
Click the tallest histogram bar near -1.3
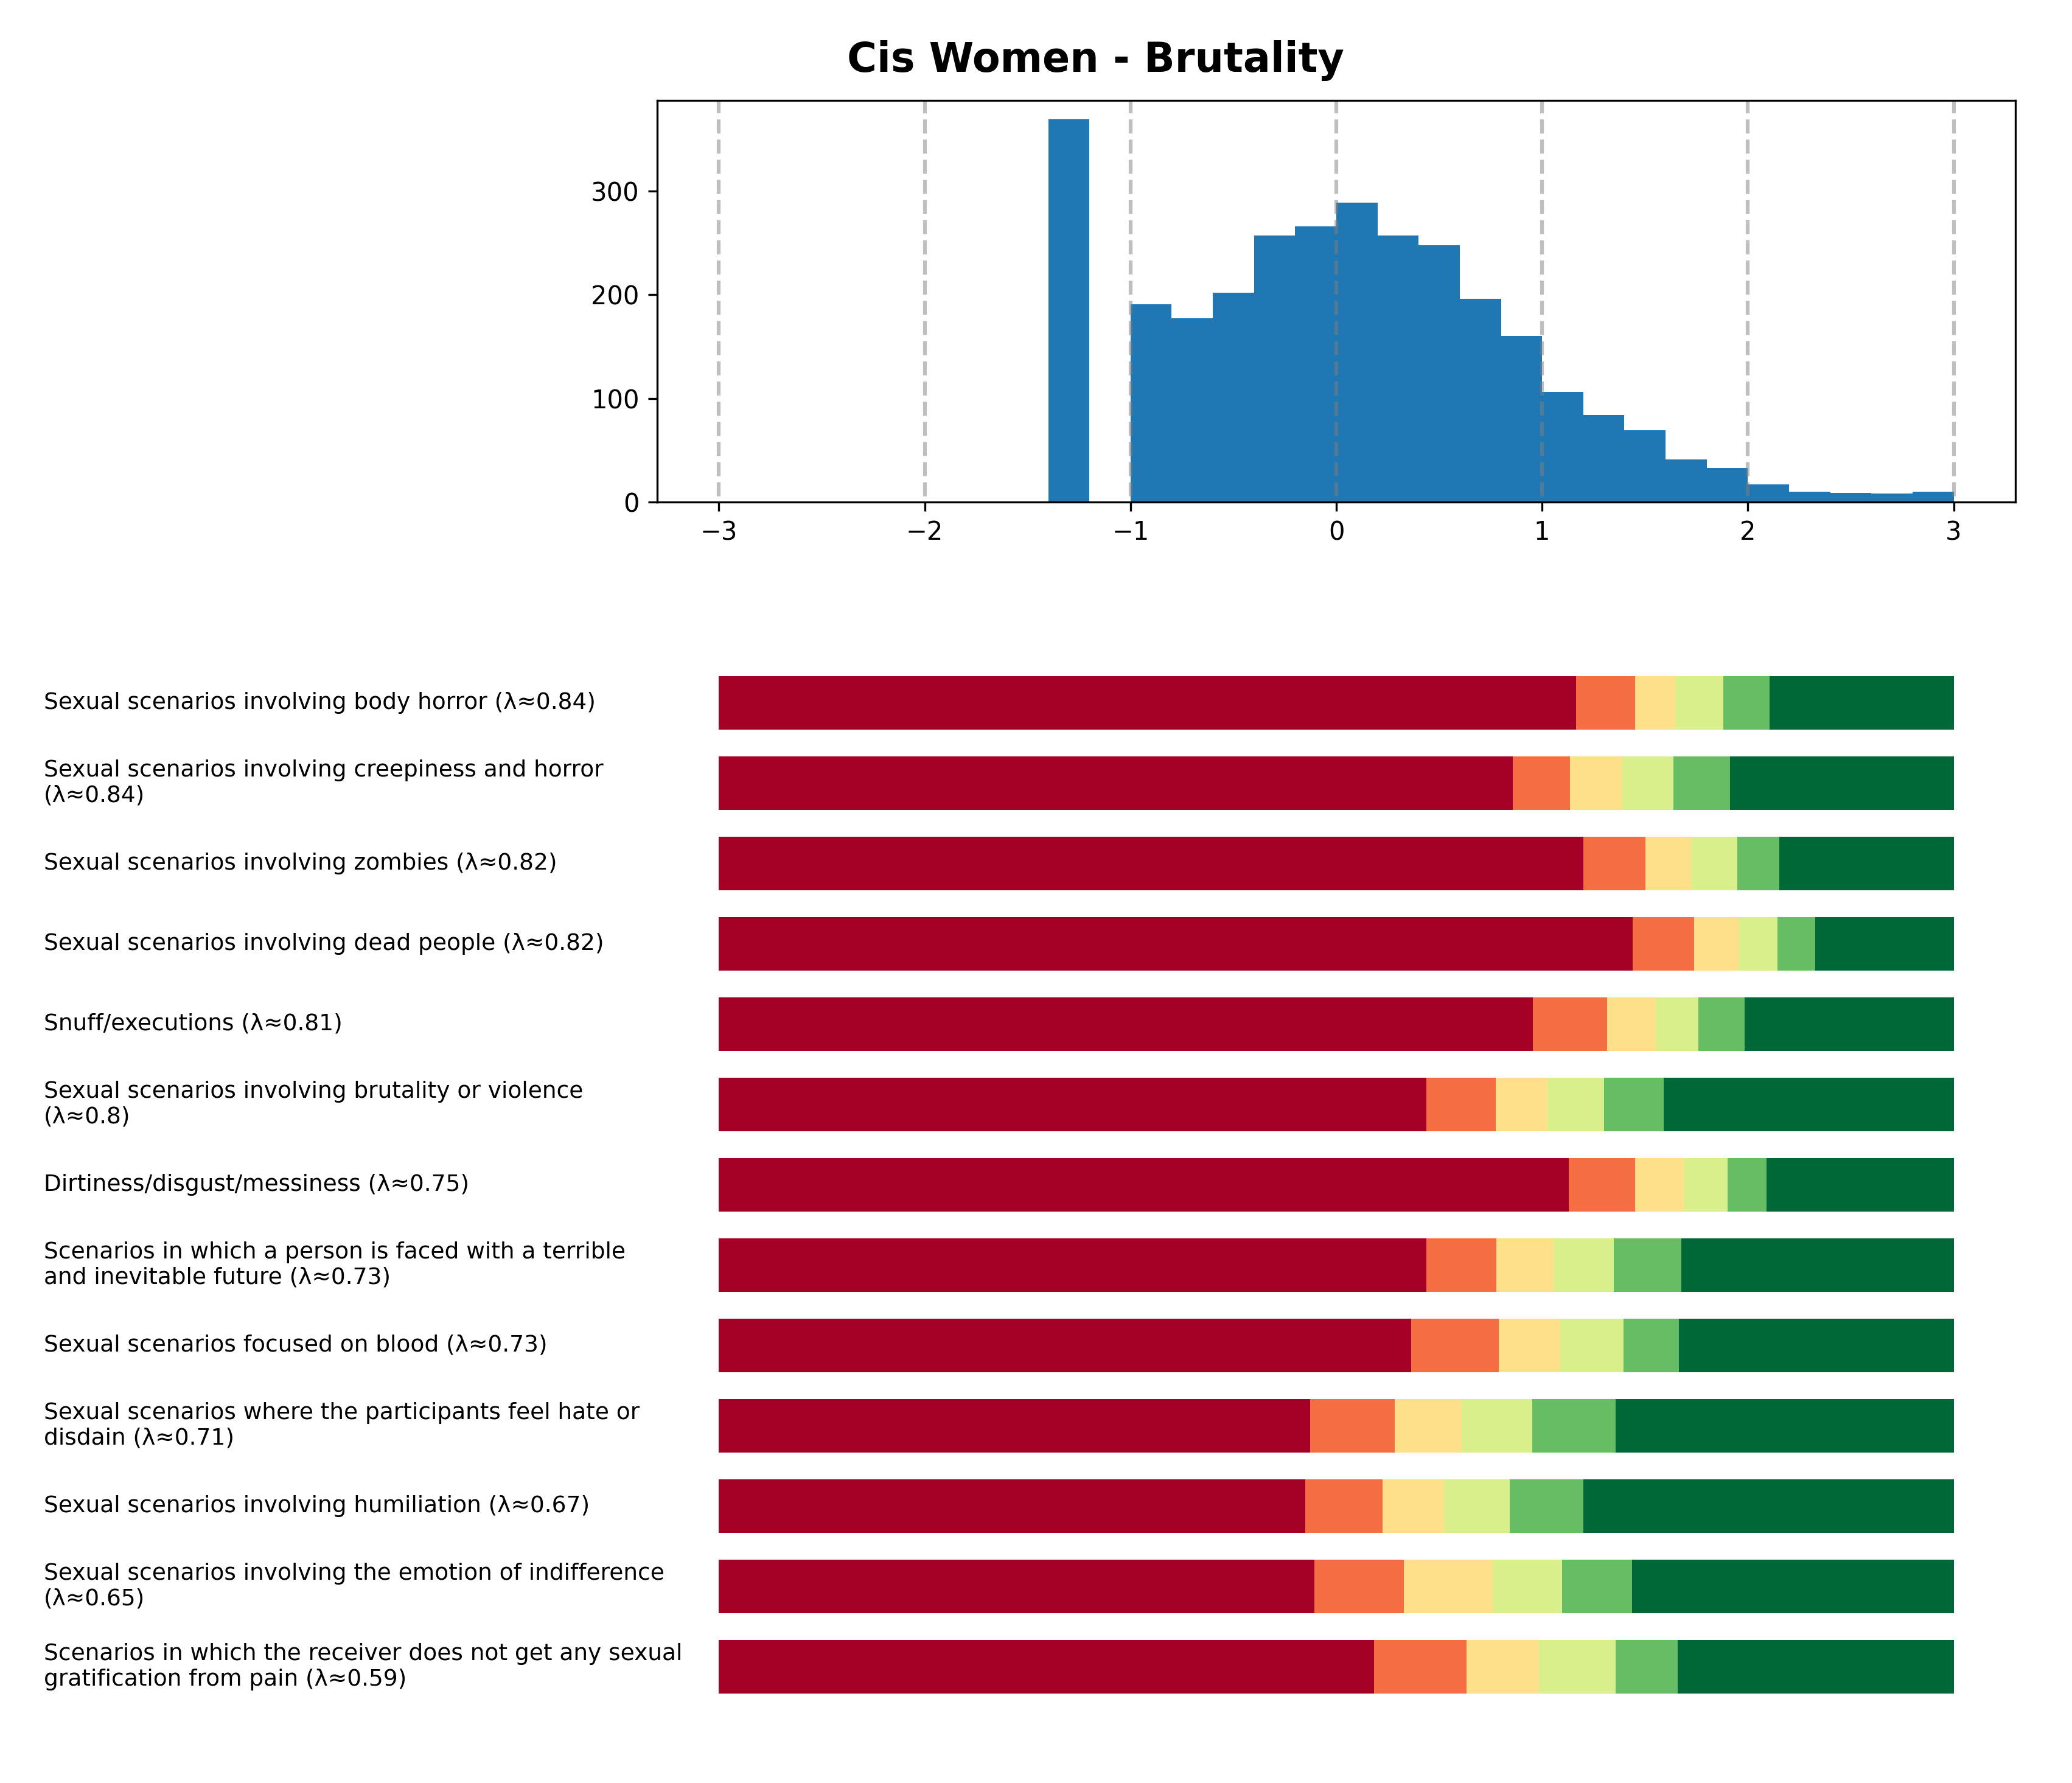[1068, 310]
